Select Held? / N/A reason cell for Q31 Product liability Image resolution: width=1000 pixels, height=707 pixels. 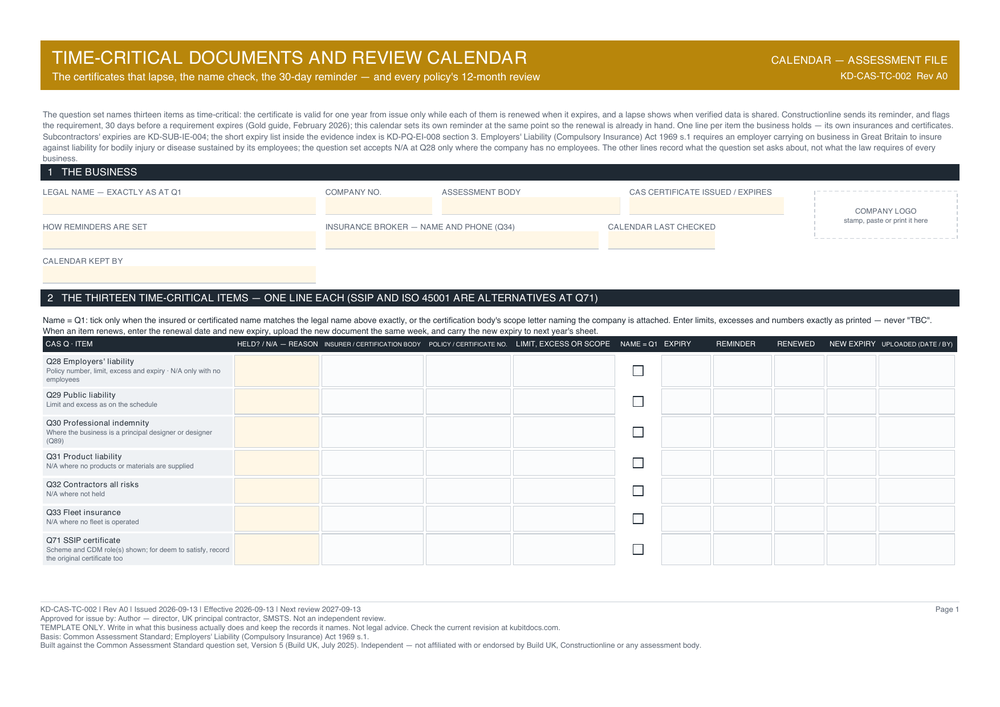[277, 463]
